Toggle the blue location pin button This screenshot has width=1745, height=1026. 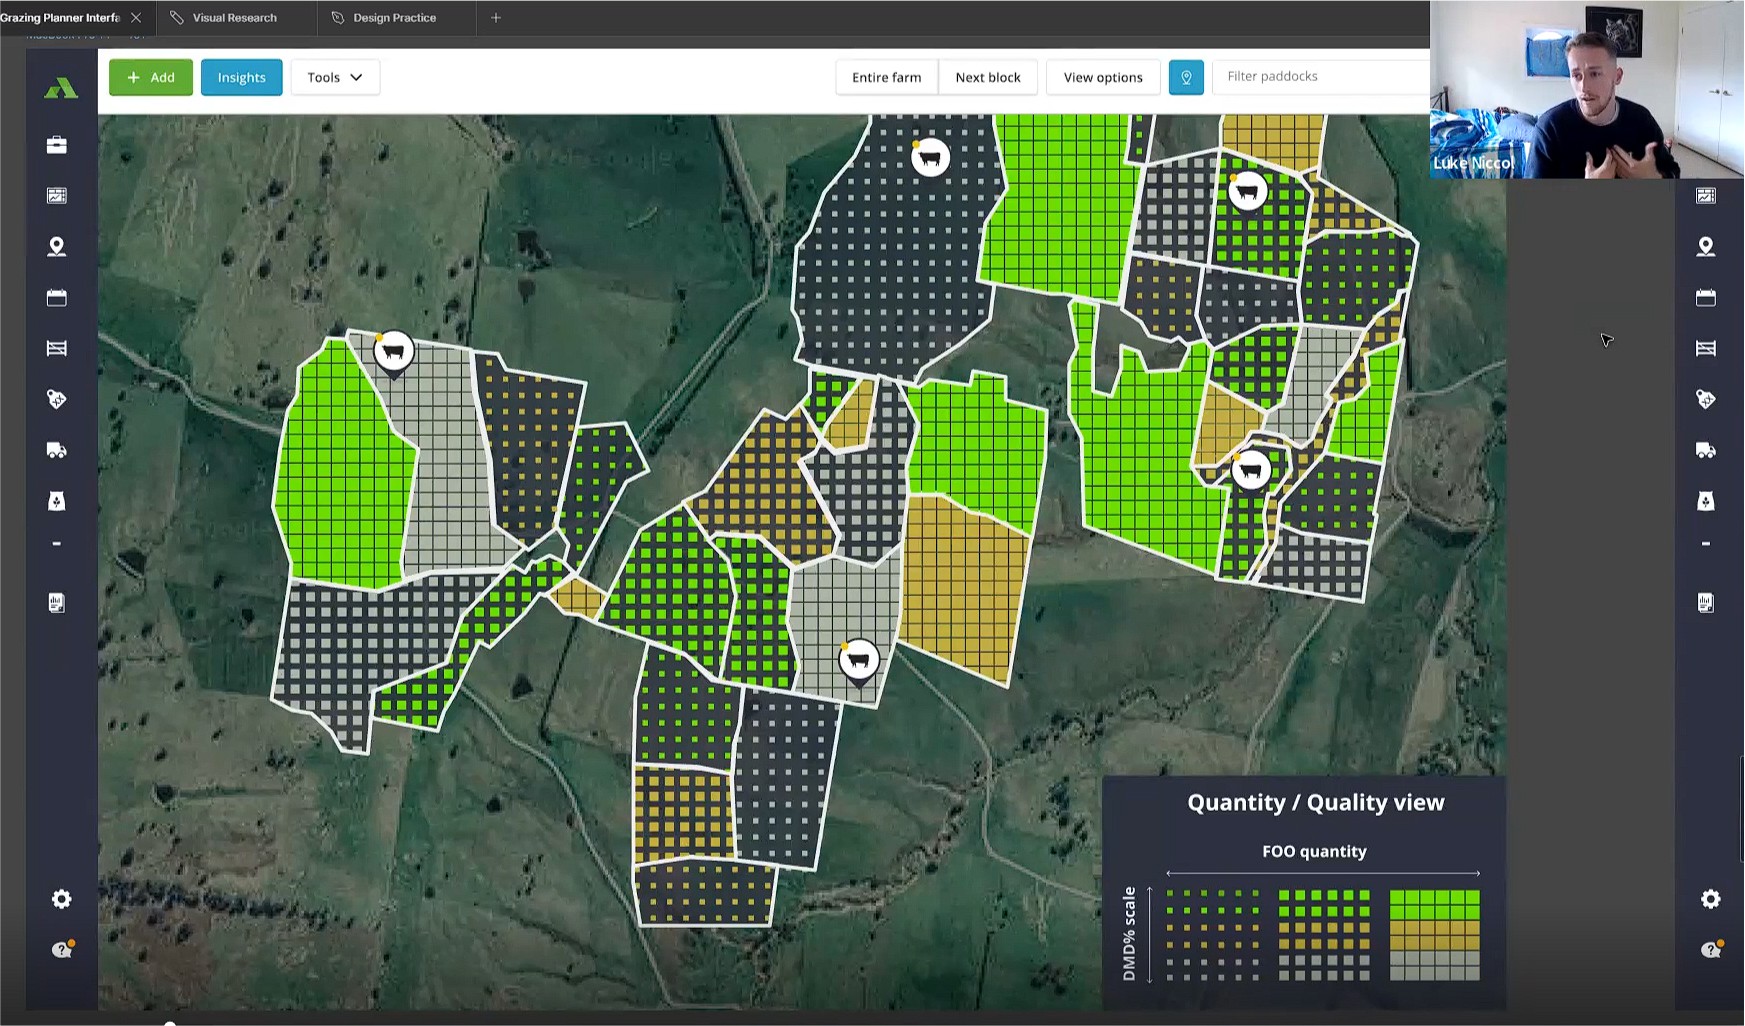pyautogui.click(x=1186, y=77)
